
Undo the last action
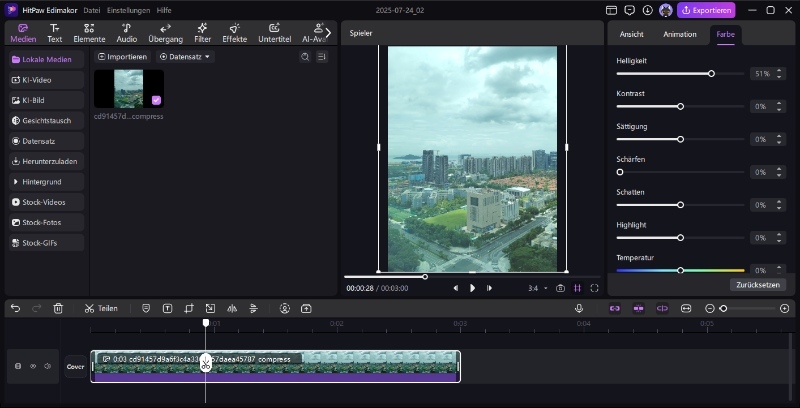pyautogui.click(x=15, y=309)
